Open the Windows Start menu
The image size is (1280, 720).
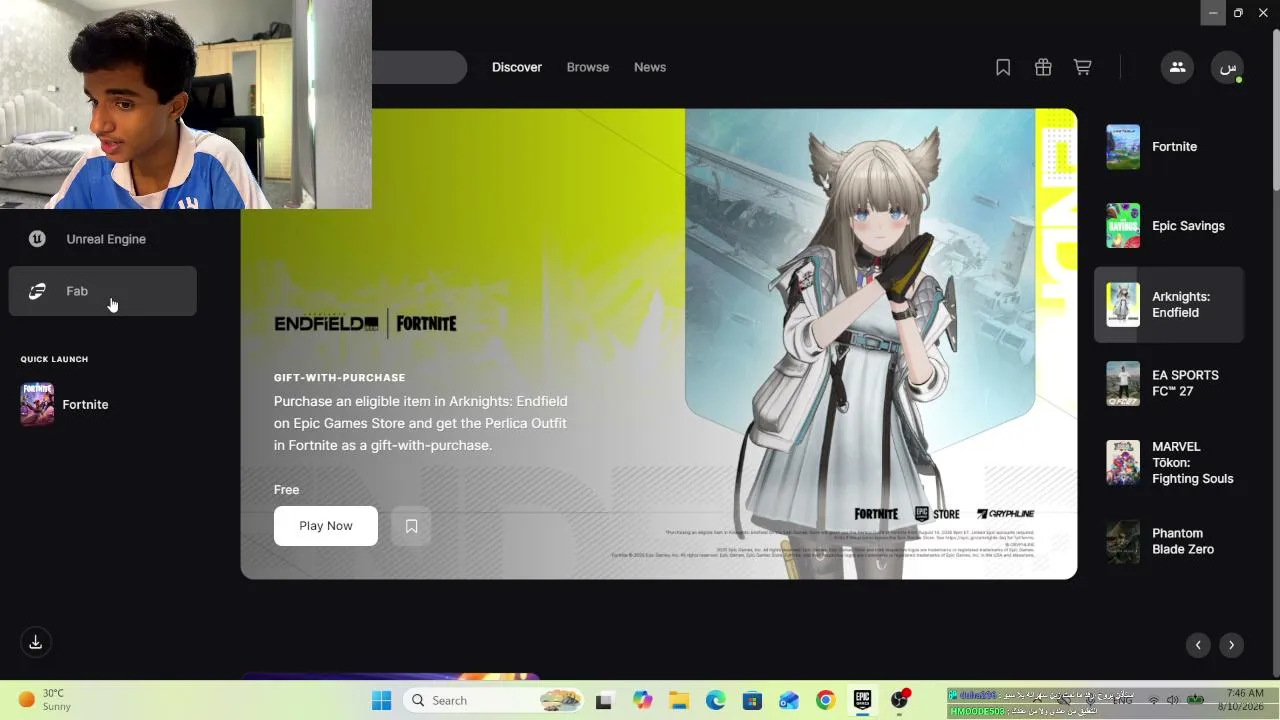point(382,701)
